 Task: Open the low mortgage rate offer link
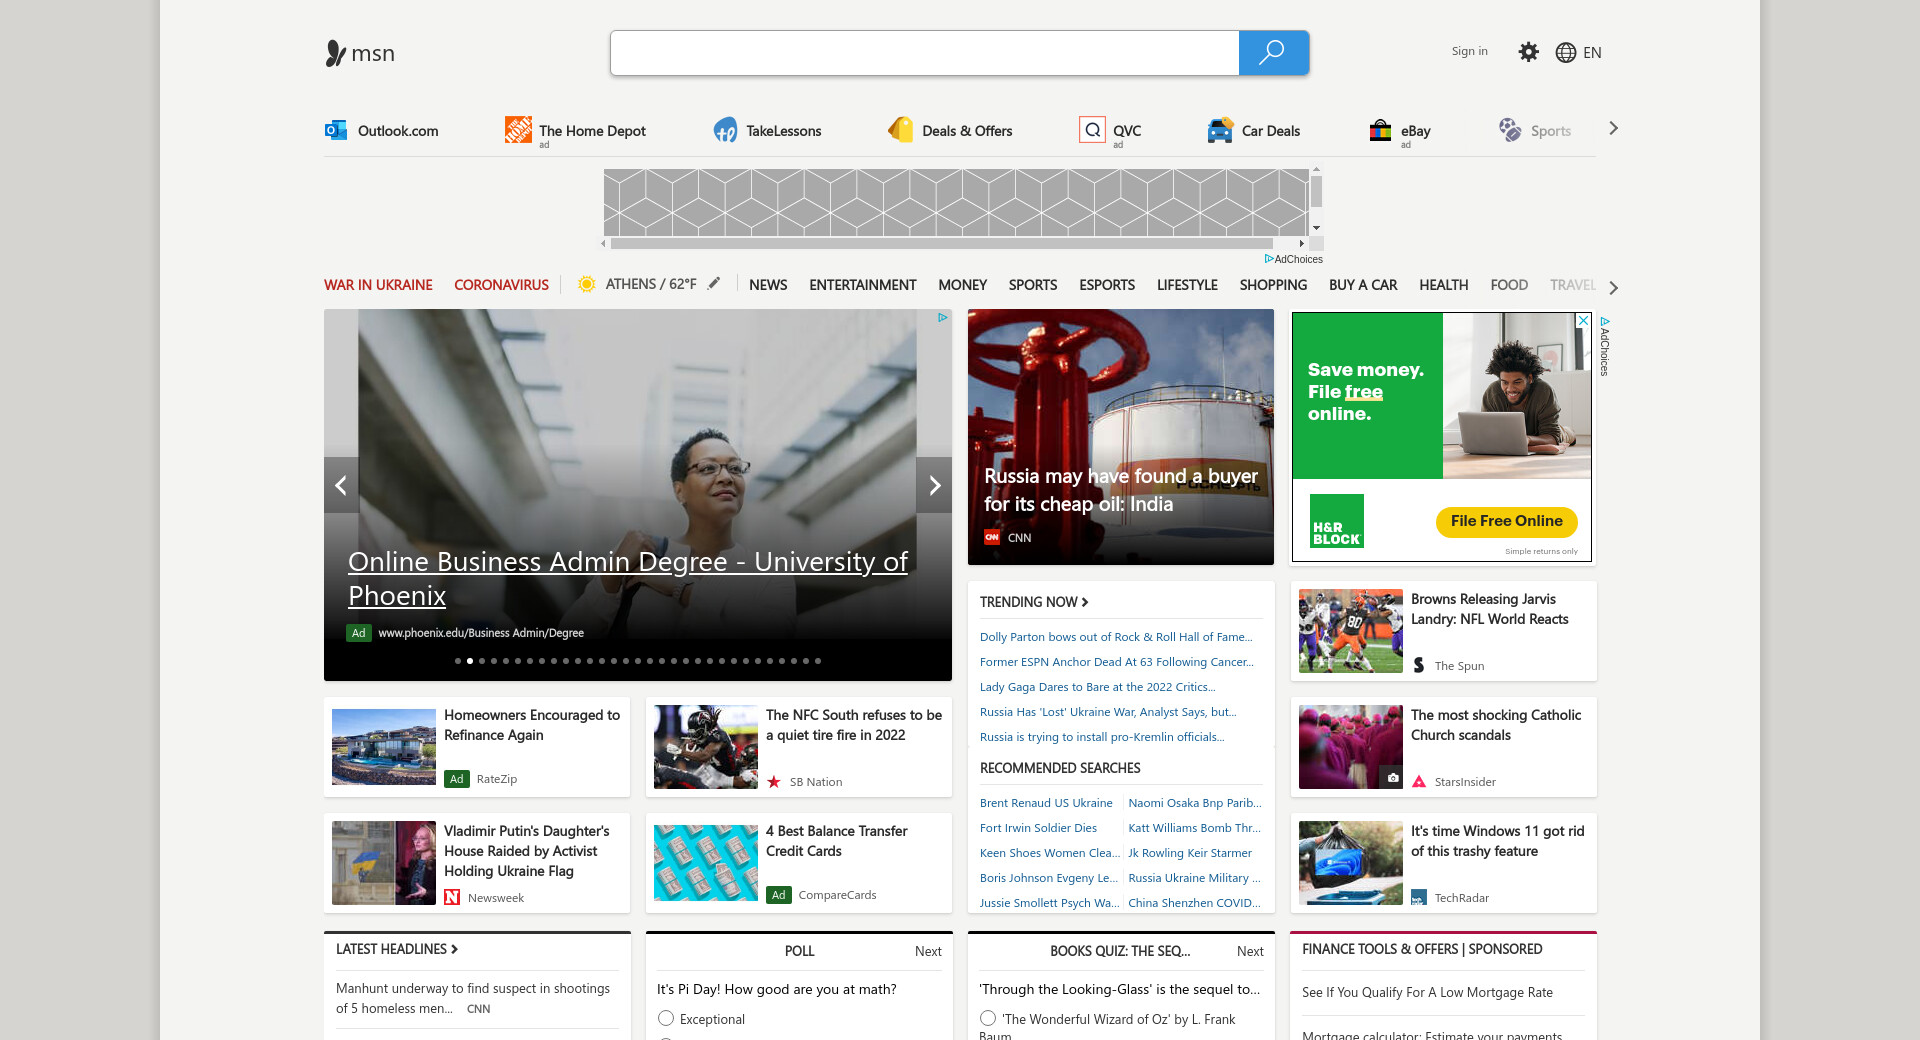click(x=1427, y=992)
